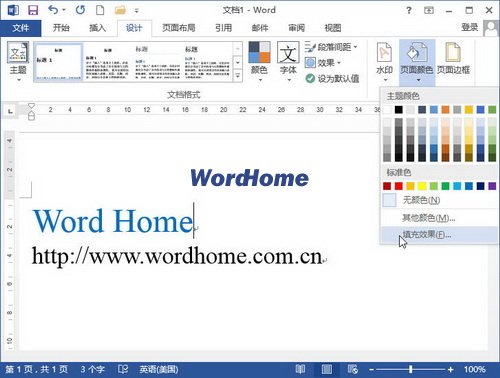This screenshot has height=378, width=500.
Task: Open the 颜色 theme colors menu
Action: tap(259, 62)
